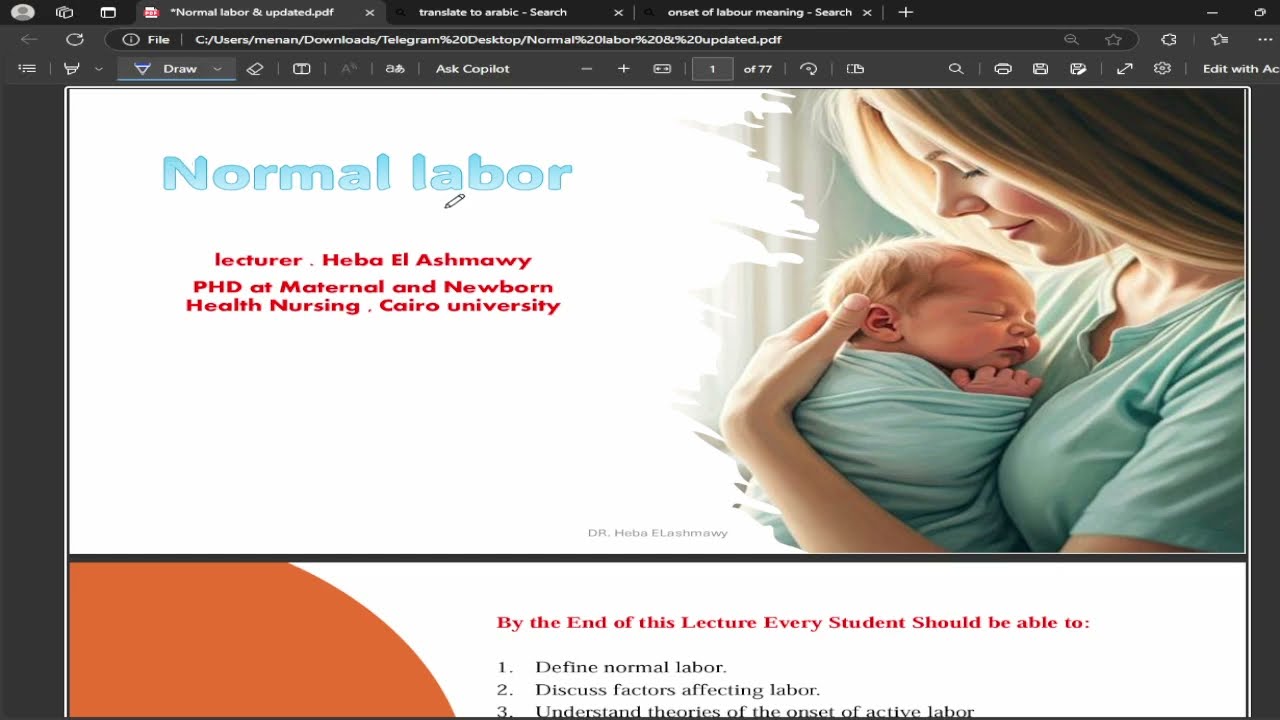This screenshot has height=720, width=1280.
Task: Click Edit with Acrobat button
Action: click(1240, 69)
